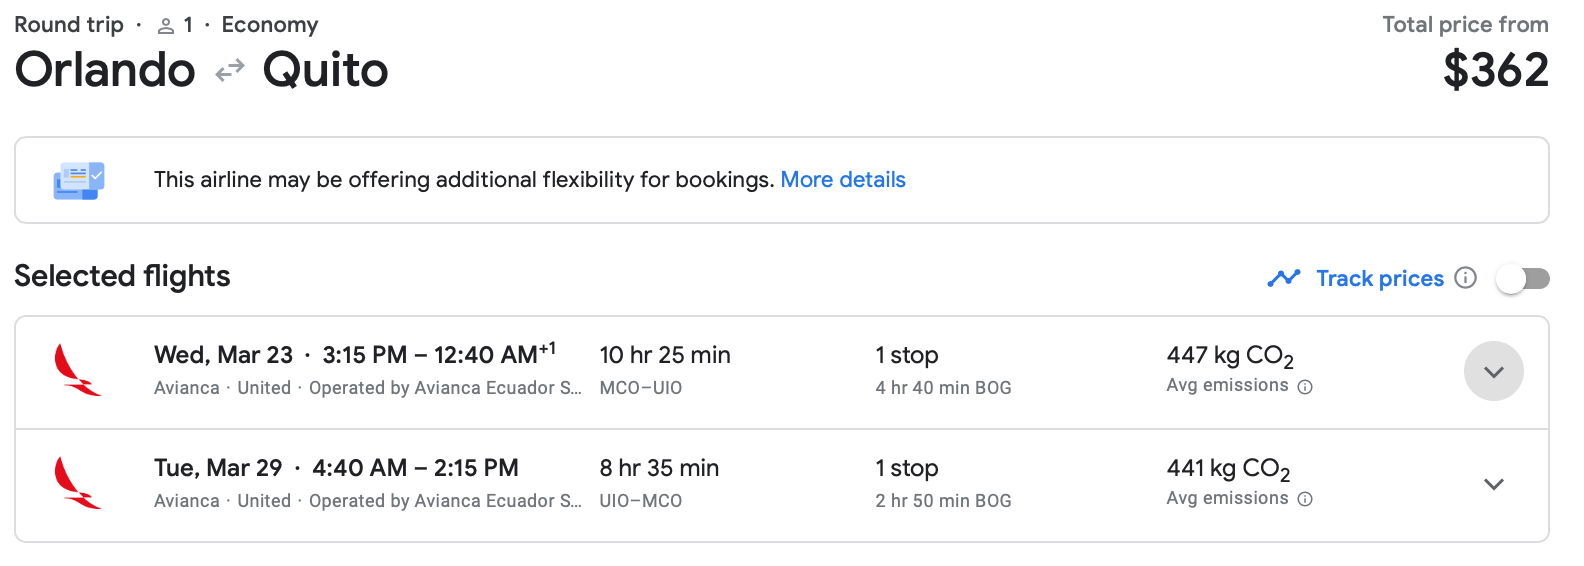This screenshot has width=1584, height=566.
Task: Click emissions info icon for 441 kg flight
Action: coord(1305,499)
